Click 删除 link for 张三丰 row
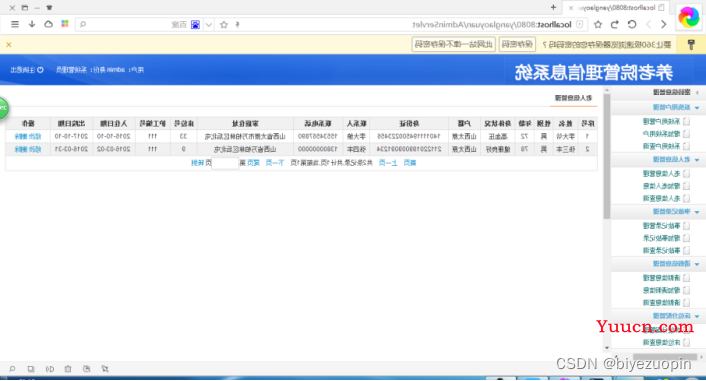 pyautogui.click(x=21, y=149)
